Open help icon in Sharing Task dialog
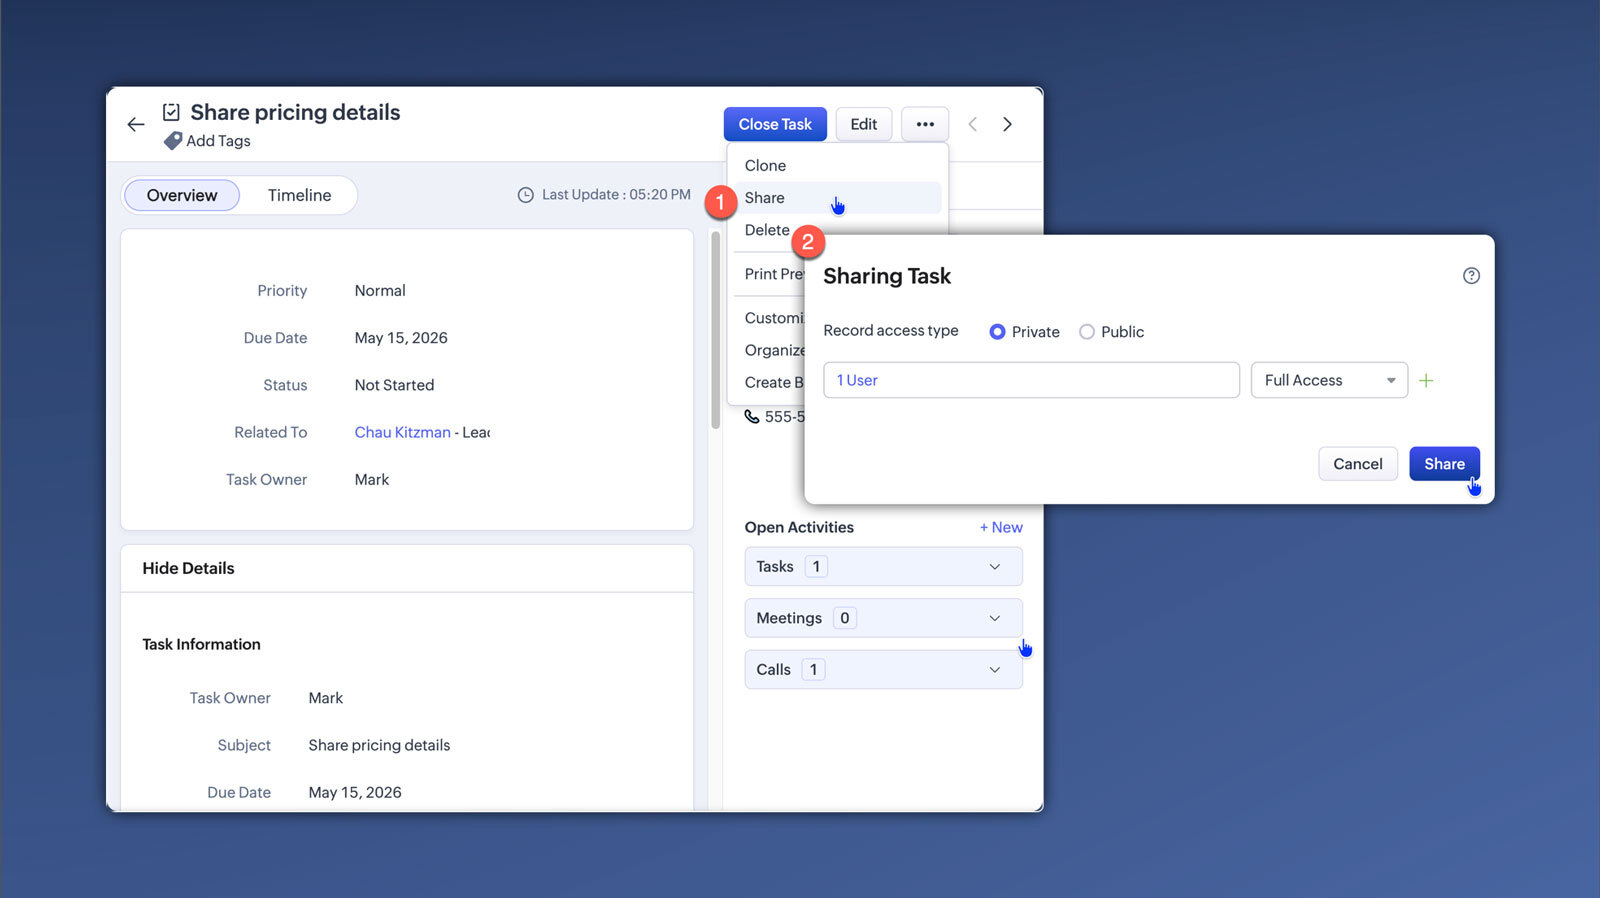Image resolution: width=1600 pixels, height=898 pixels. coord(1471,276)
